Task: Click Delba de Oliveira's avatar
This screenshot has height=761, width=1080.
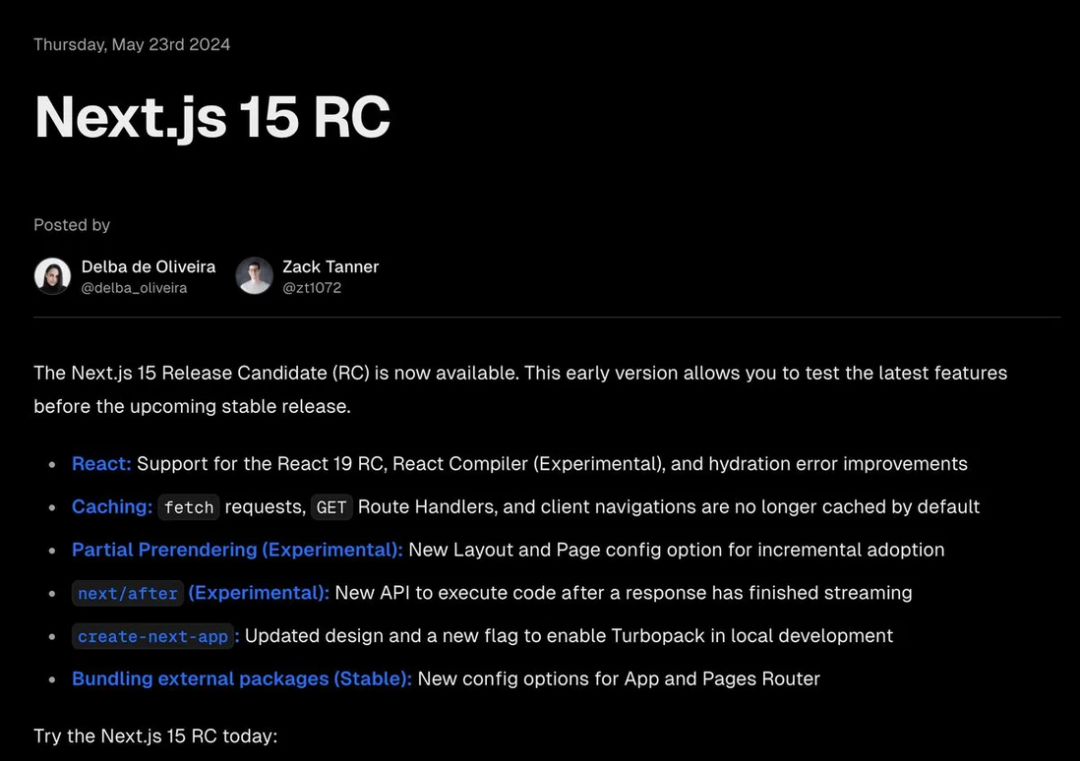Action: (52, 276)
